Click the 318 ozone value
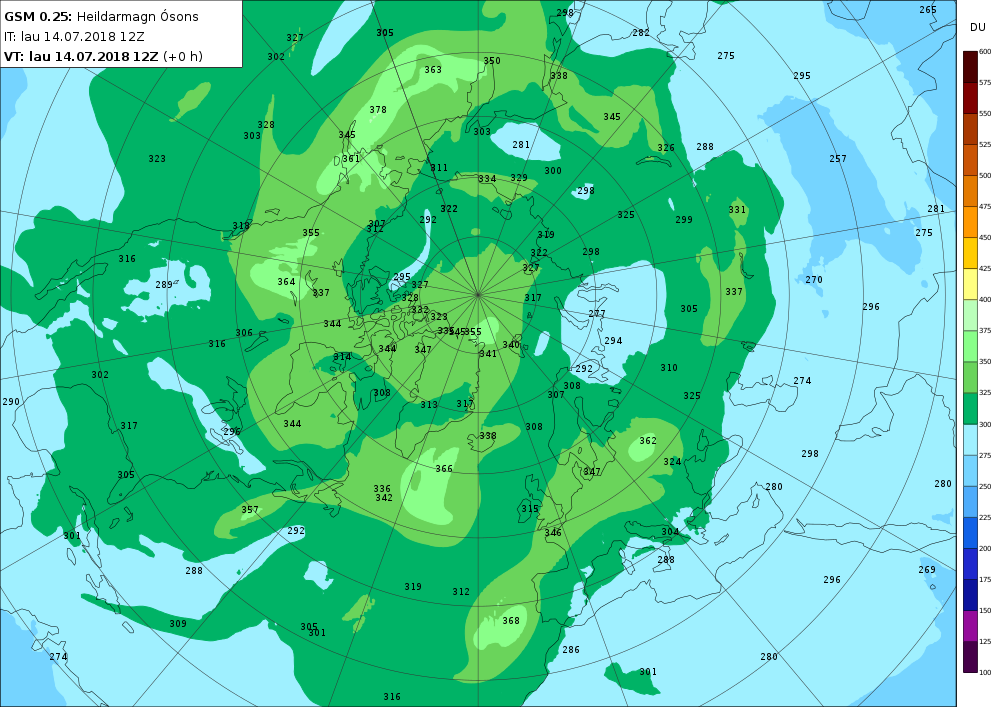 click(241, 226)
